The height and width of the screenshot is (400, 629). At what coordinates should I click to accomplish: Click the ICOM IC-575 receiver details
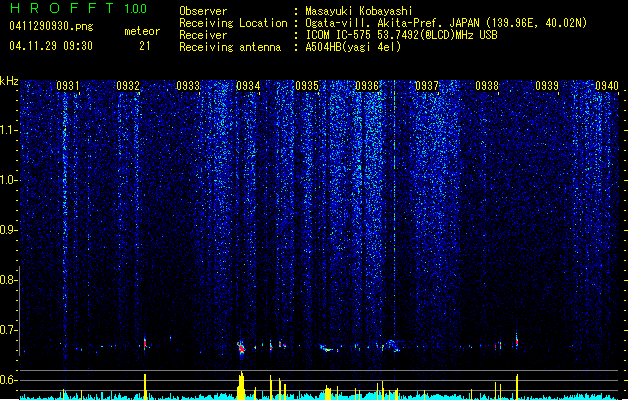pos(401,35)
